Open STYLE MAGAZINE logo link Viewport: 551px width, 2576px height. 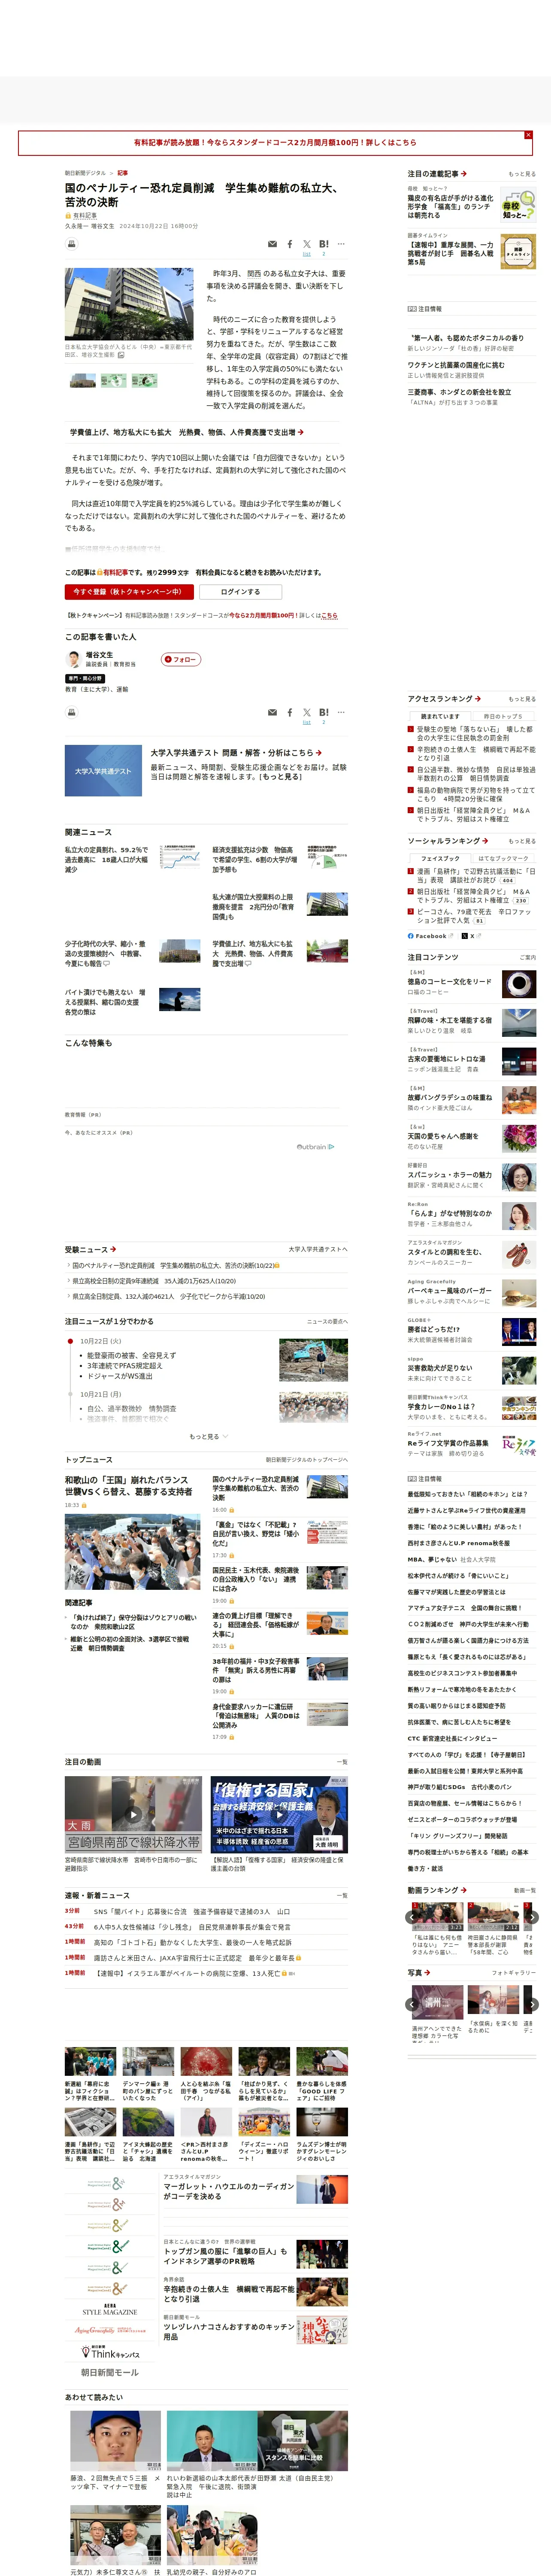coord(110,2310)
